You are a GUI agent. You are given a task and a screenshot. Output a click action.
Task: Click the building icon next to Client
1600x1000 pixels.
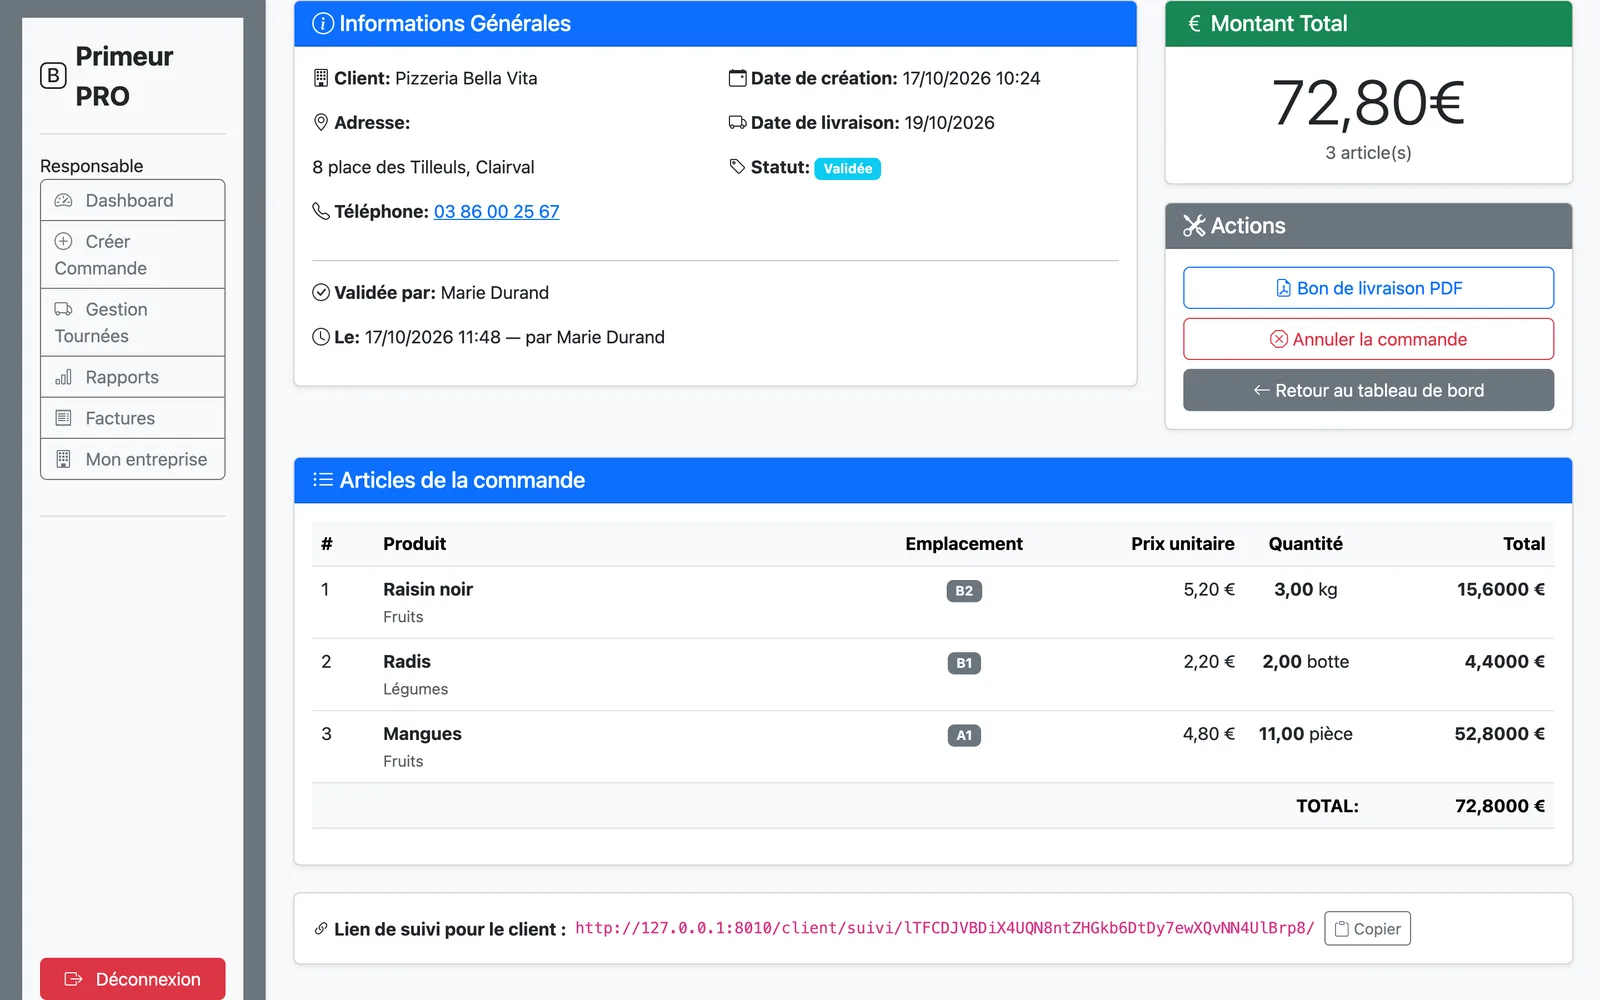(x=321, y=77)
